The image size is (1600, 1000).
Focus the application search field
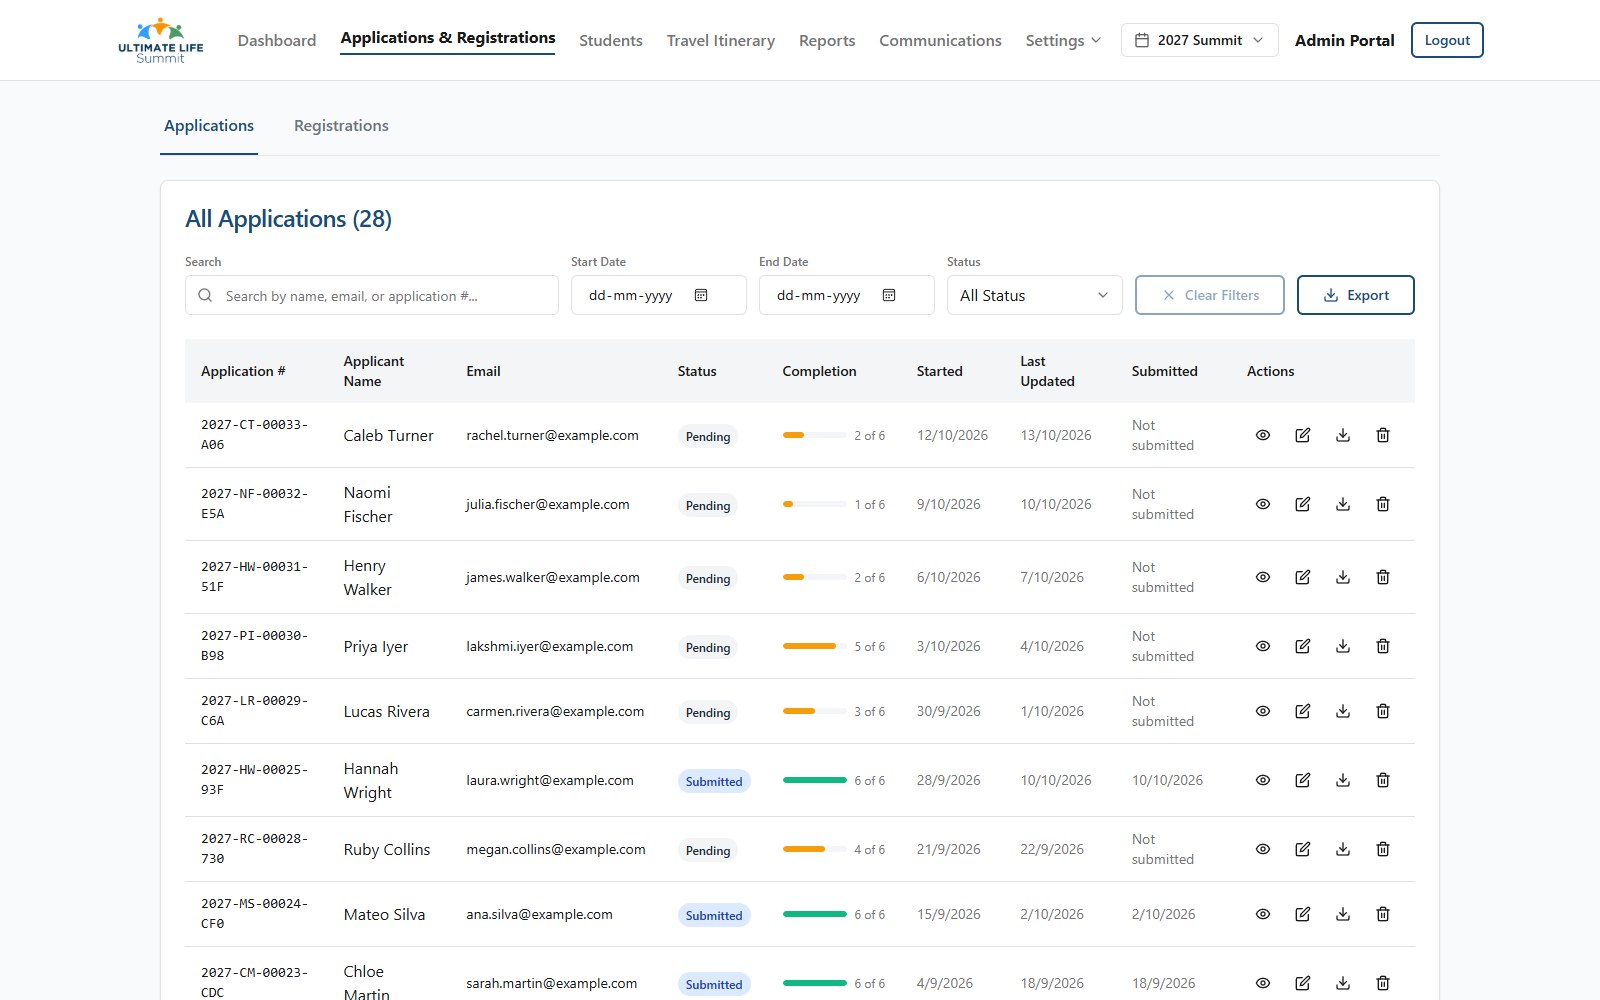tap(372, 295)
